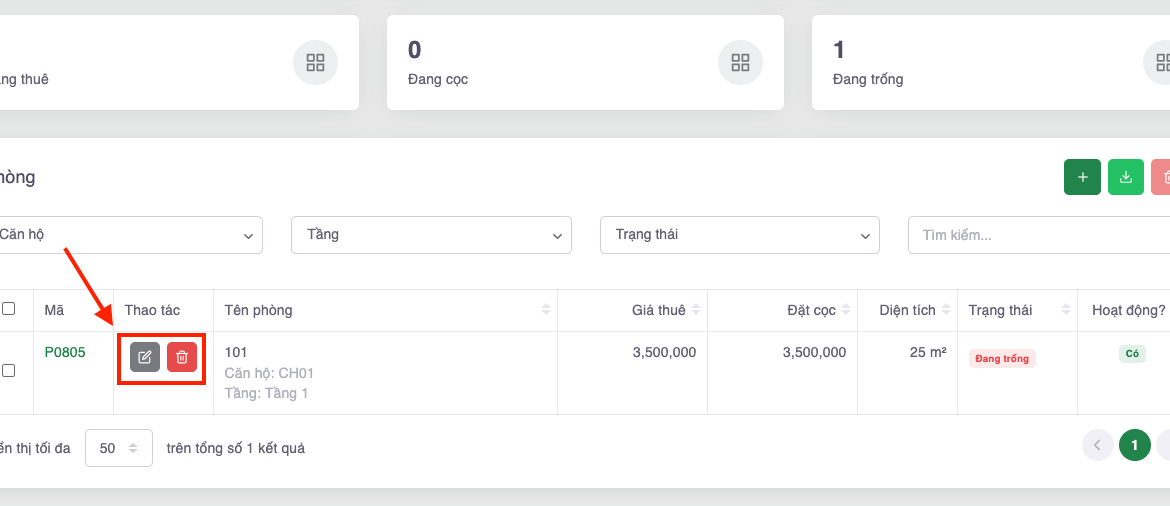Image resolution: width=1170 pixels, height=506 pixels.
Task: Click the grid icon on the Đang thuê card
Action: point(315,63)
